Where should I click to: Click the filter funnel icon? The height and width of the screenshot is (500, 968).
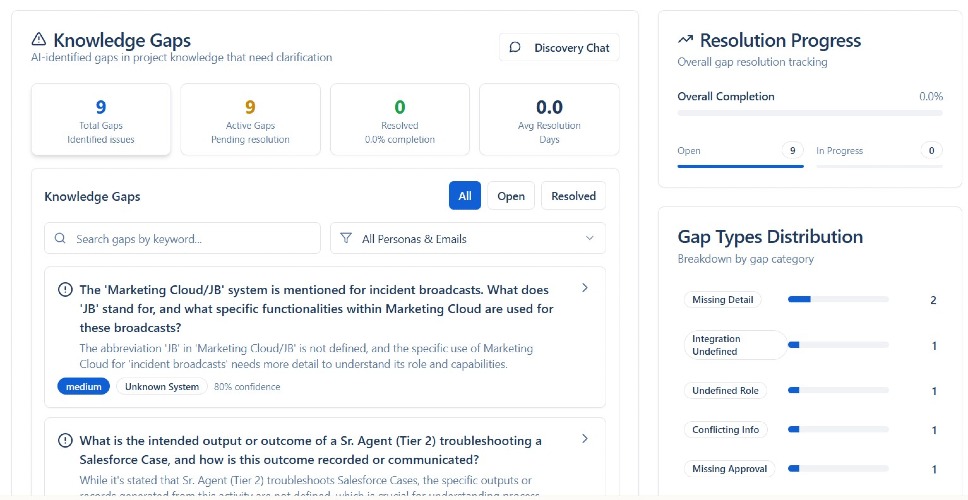tap(346, 238)
